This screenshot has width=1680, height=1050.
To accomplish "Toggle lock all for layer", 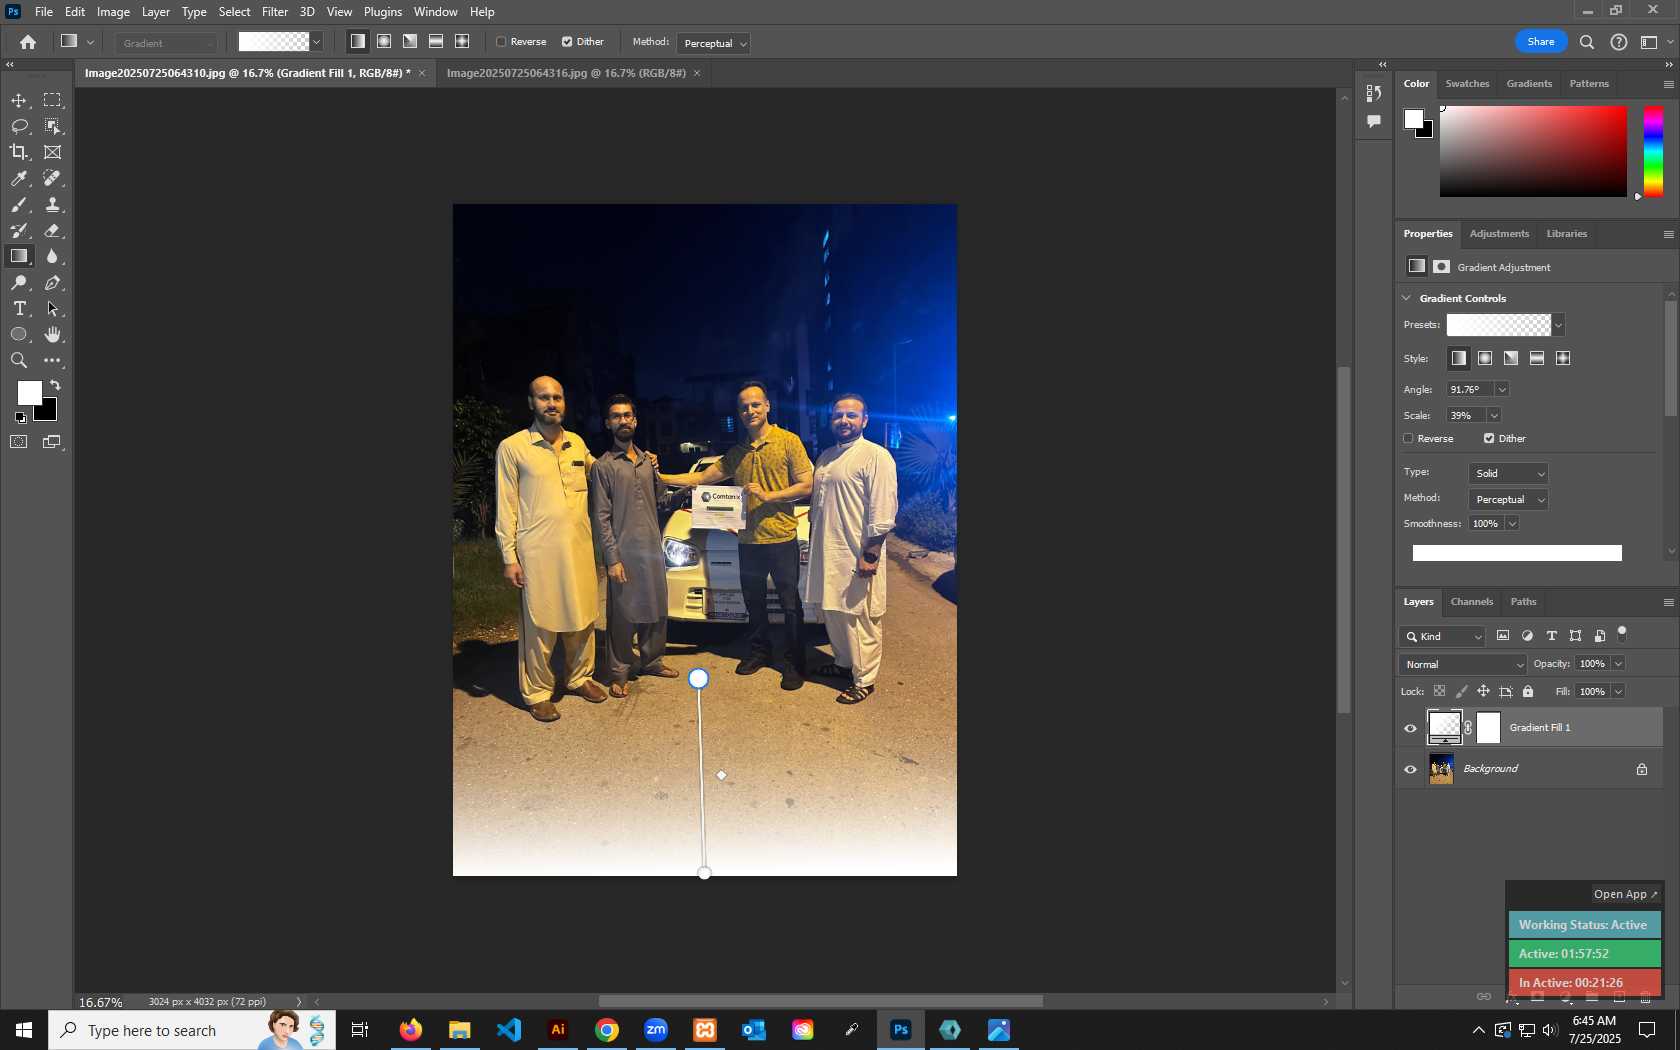I will (1528, 691).
